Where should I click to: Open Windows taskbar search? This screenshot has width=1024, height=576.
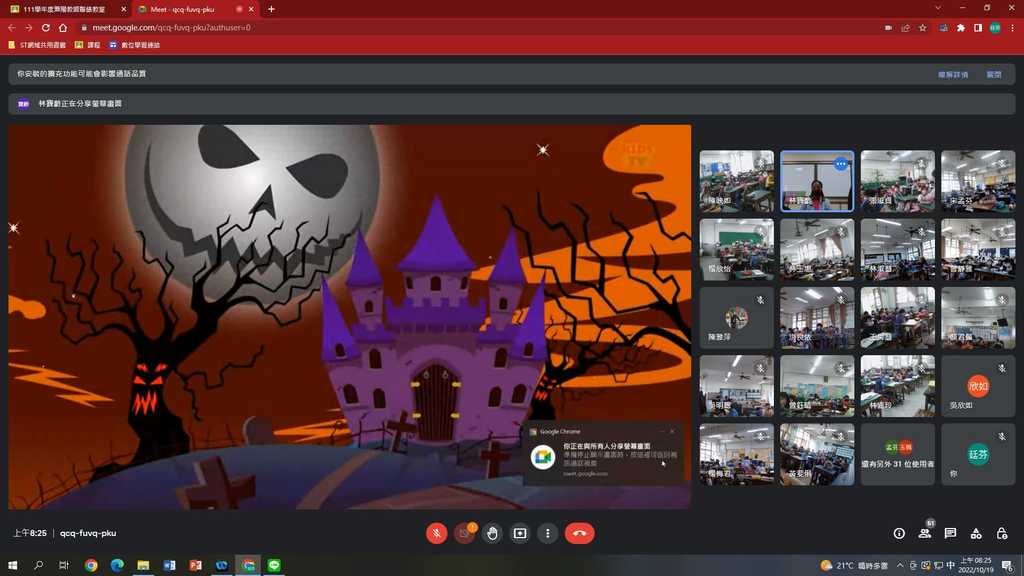39,566
